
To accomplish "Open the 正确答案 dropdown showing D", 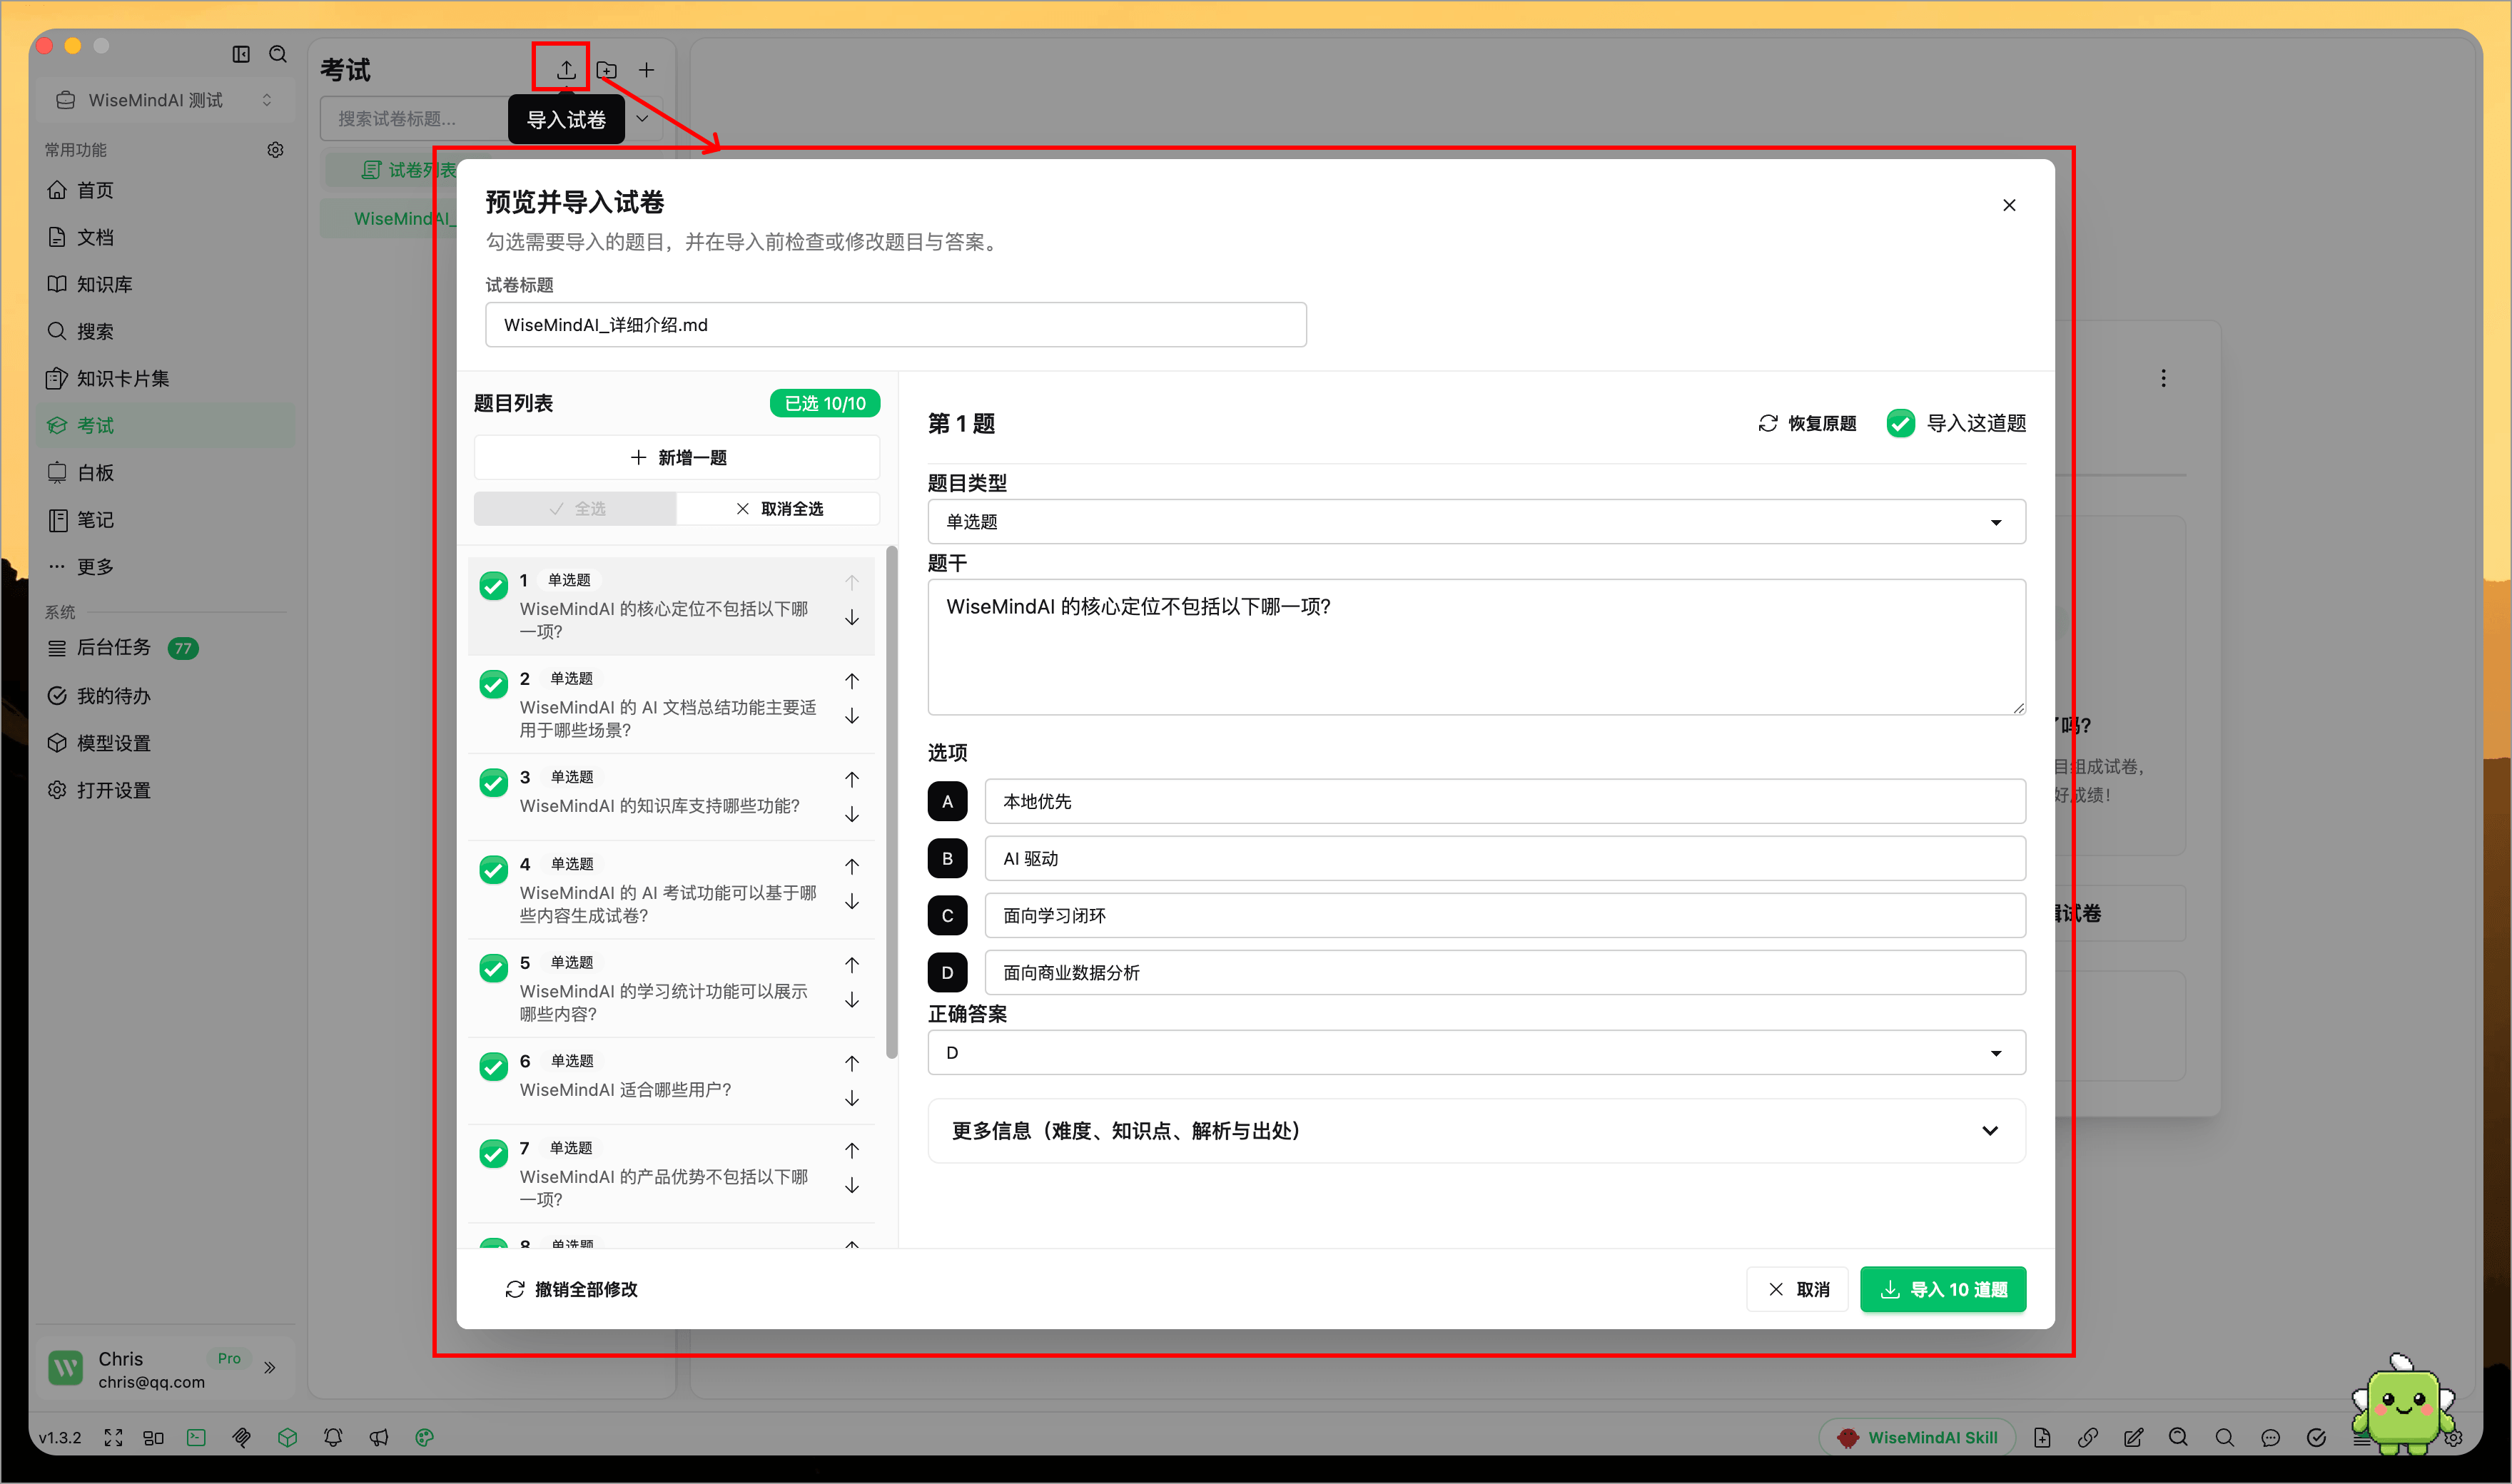I will (x=1476, y=1053).
